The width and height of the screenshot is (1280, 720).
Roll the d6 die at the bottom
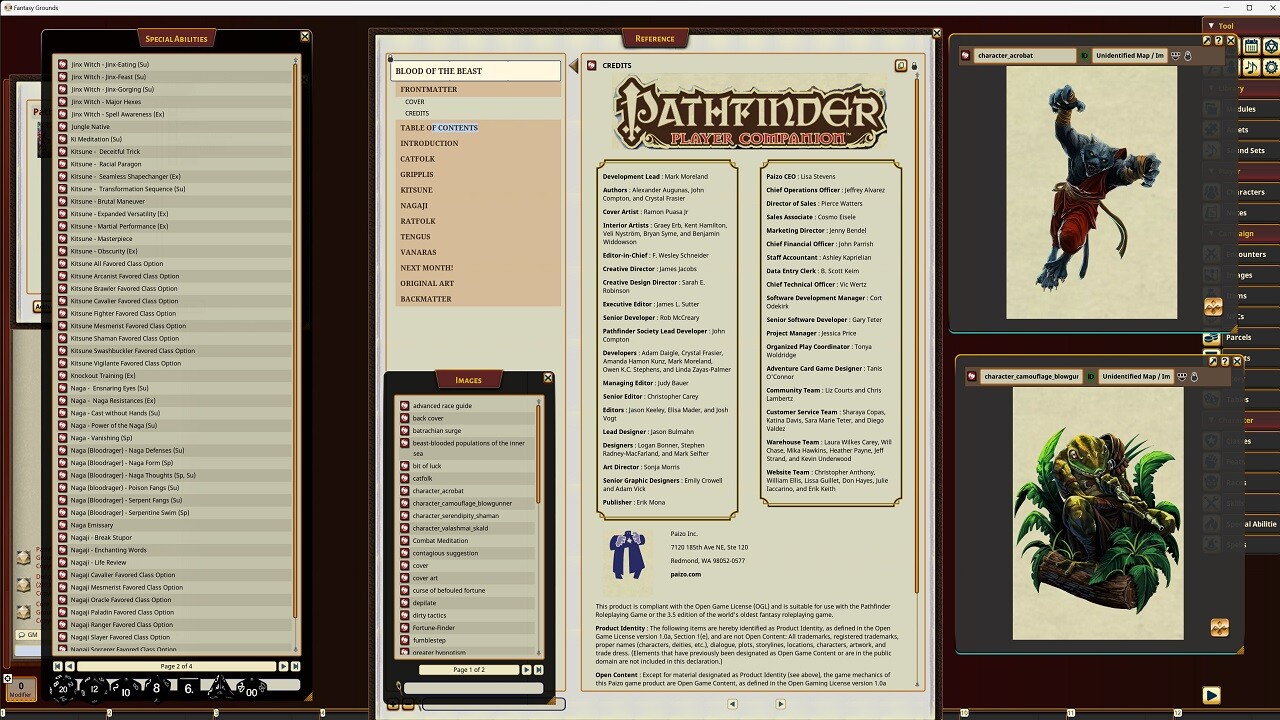pyautogui.click(x=188, y=687)
